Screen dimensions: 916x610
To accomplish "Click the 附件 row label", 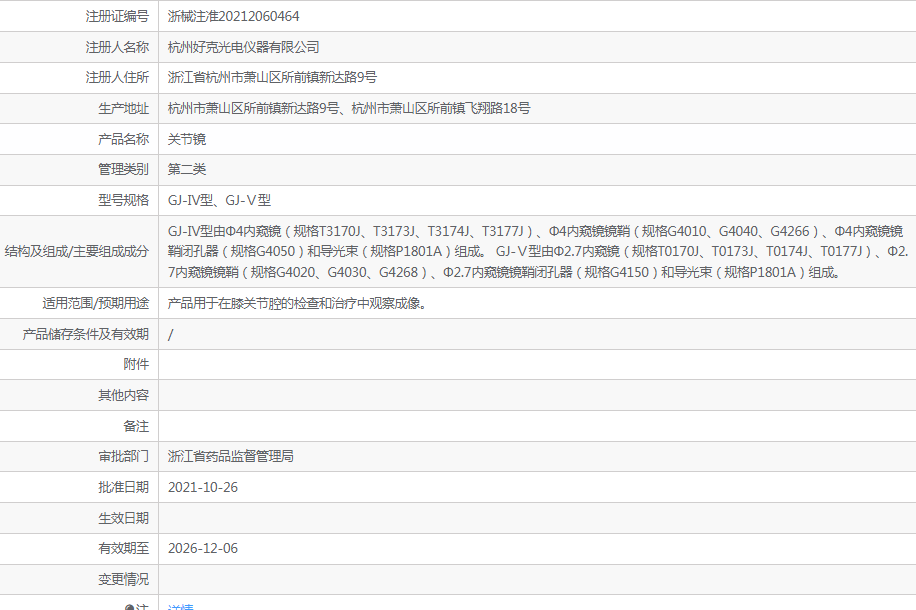I will click(136, 365).
